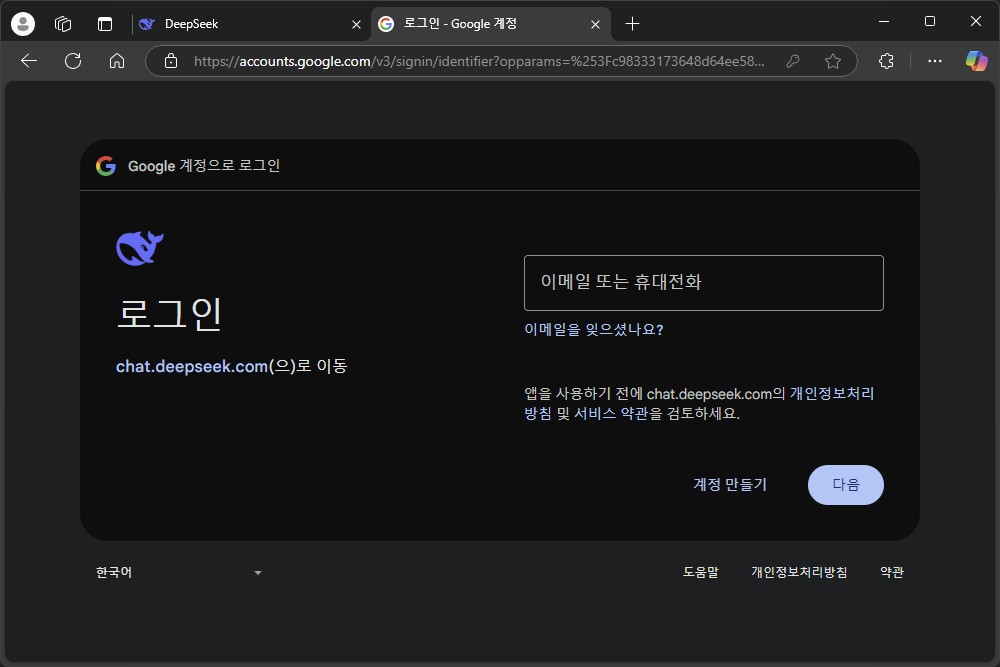Click the Google 계정으로 로그인 header text
The width and height of the screenshot is (1000, 667).
(204, 166)
